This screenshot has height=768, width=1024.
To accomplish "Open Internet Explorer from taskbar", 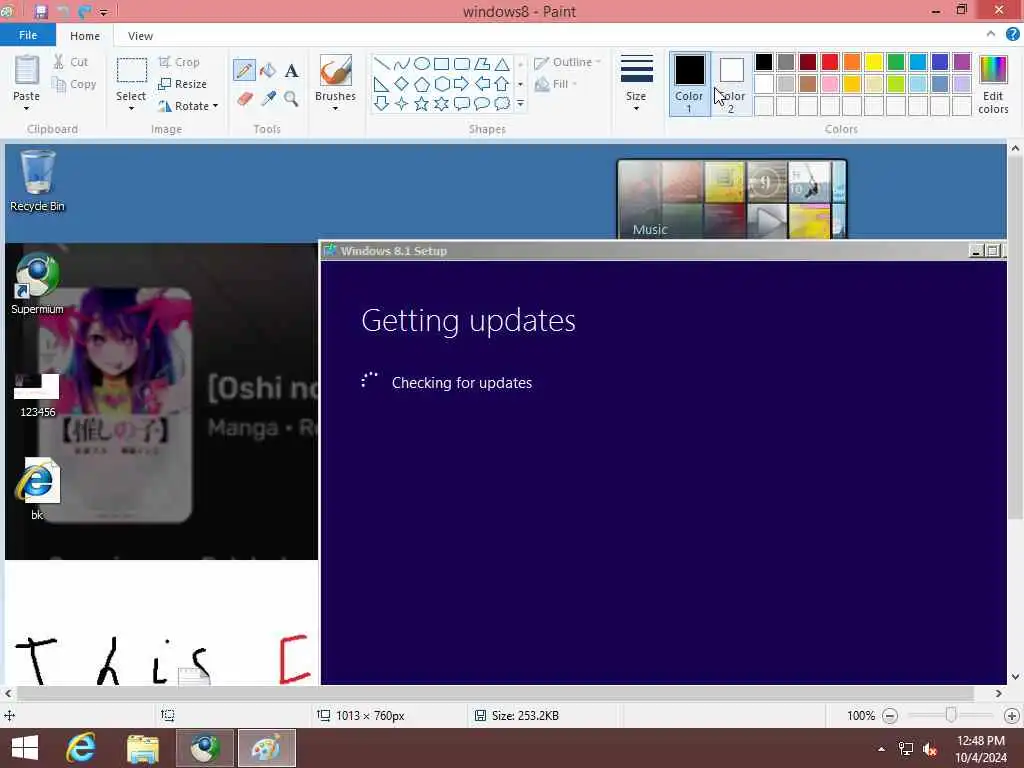I will (x=81, y=748).
